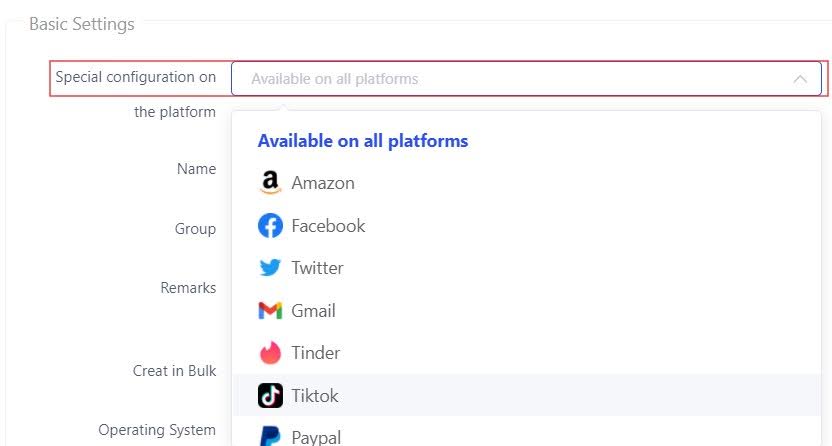The height and width of the screenshot is (446, 832).
Task: Click the Gmail envelope icon
Action: click(x=270, y=311)
